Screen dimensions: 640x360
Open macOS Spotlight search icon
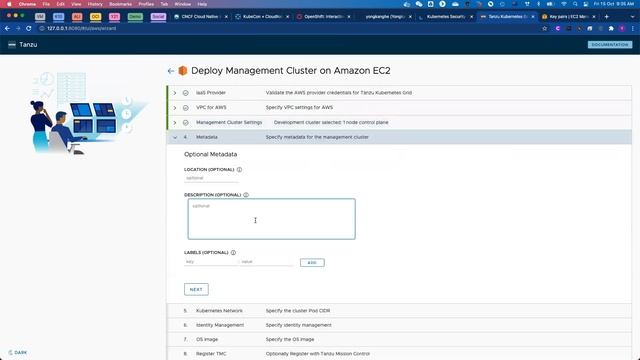coord(575,4)
